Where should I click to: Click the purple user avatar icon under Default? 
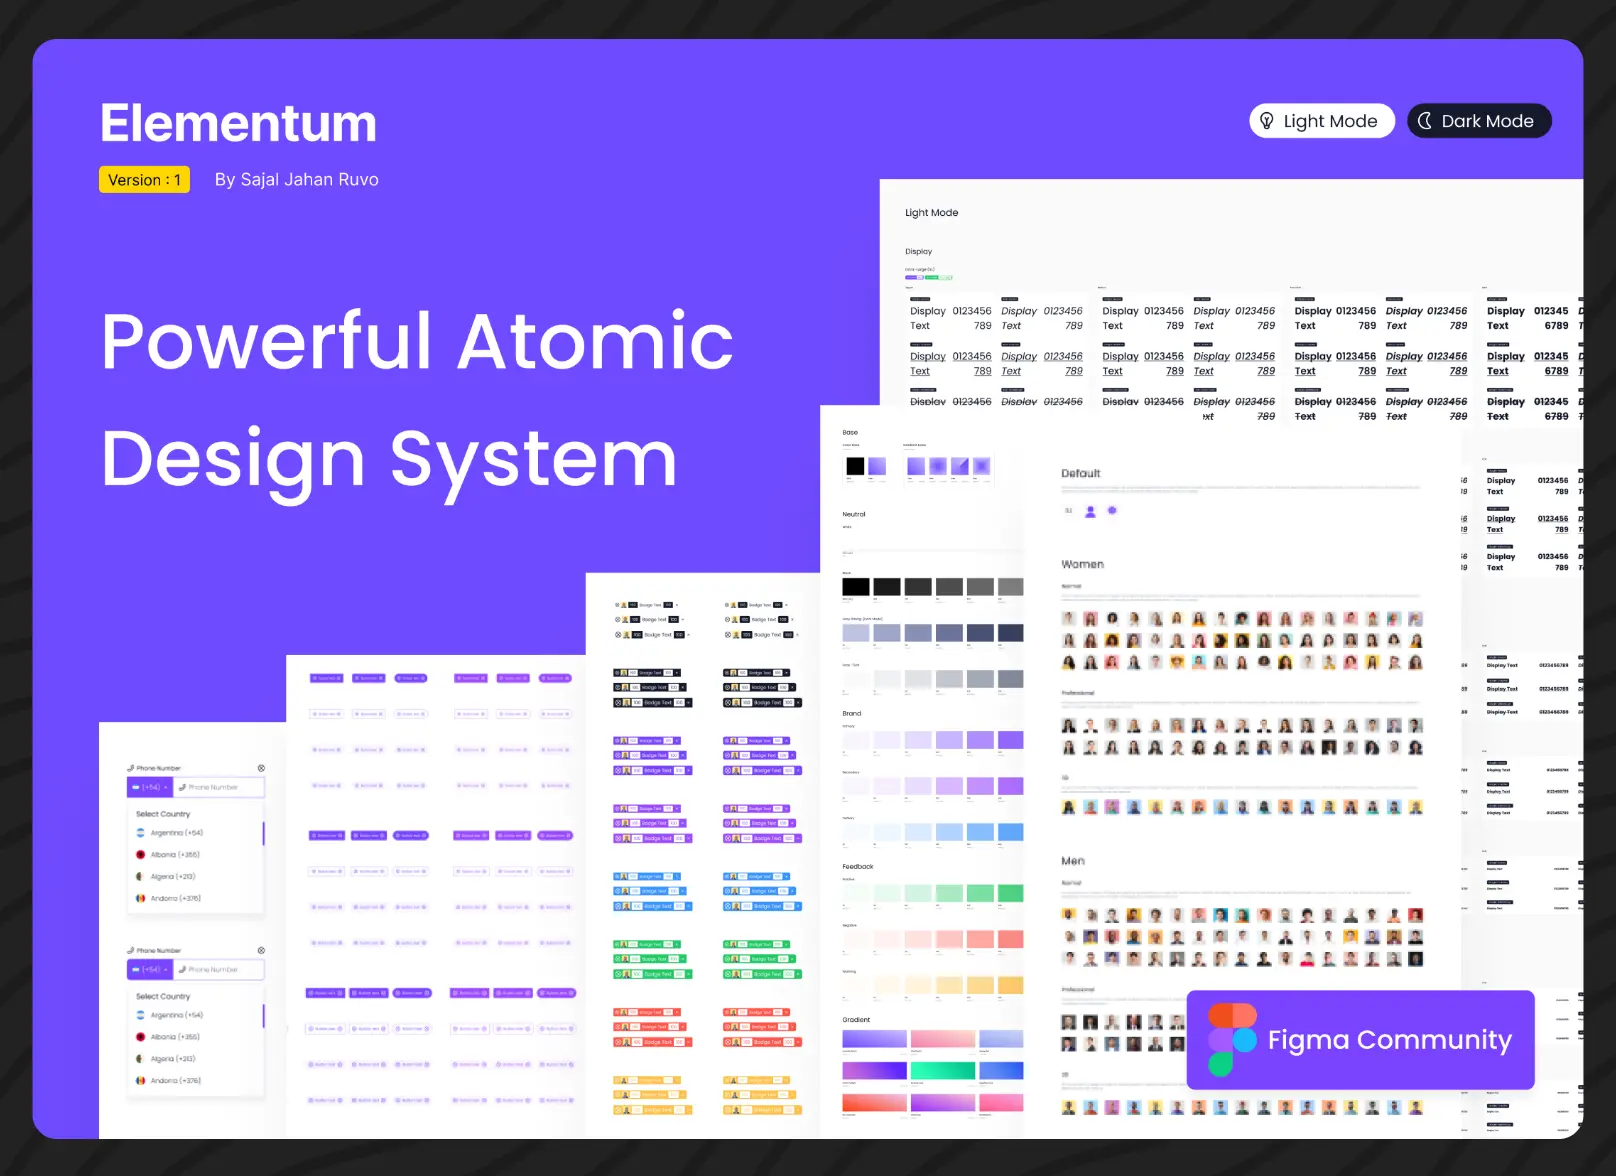(x=1090, y=511)
